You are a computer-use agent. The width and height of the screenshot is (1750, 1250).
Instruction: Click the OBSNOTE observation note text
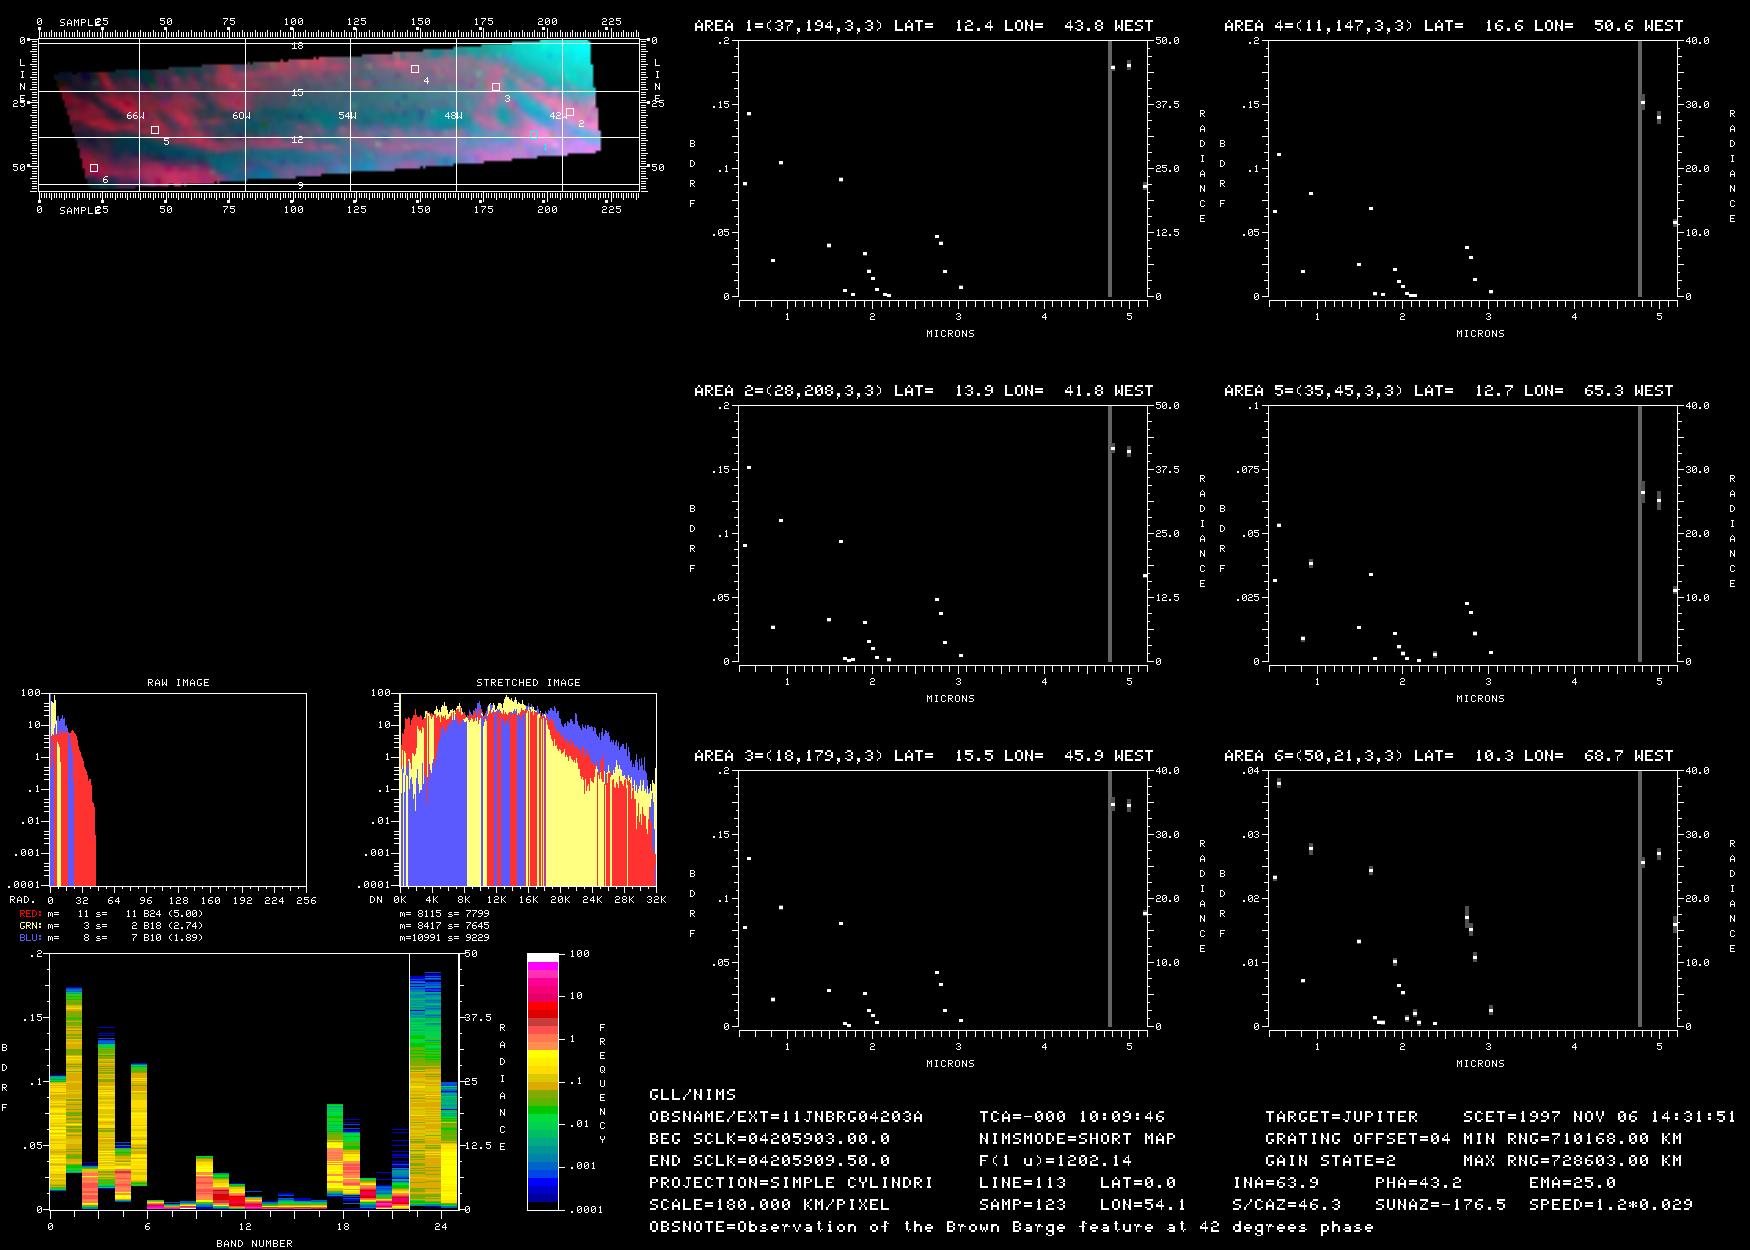(1011, 1227)
